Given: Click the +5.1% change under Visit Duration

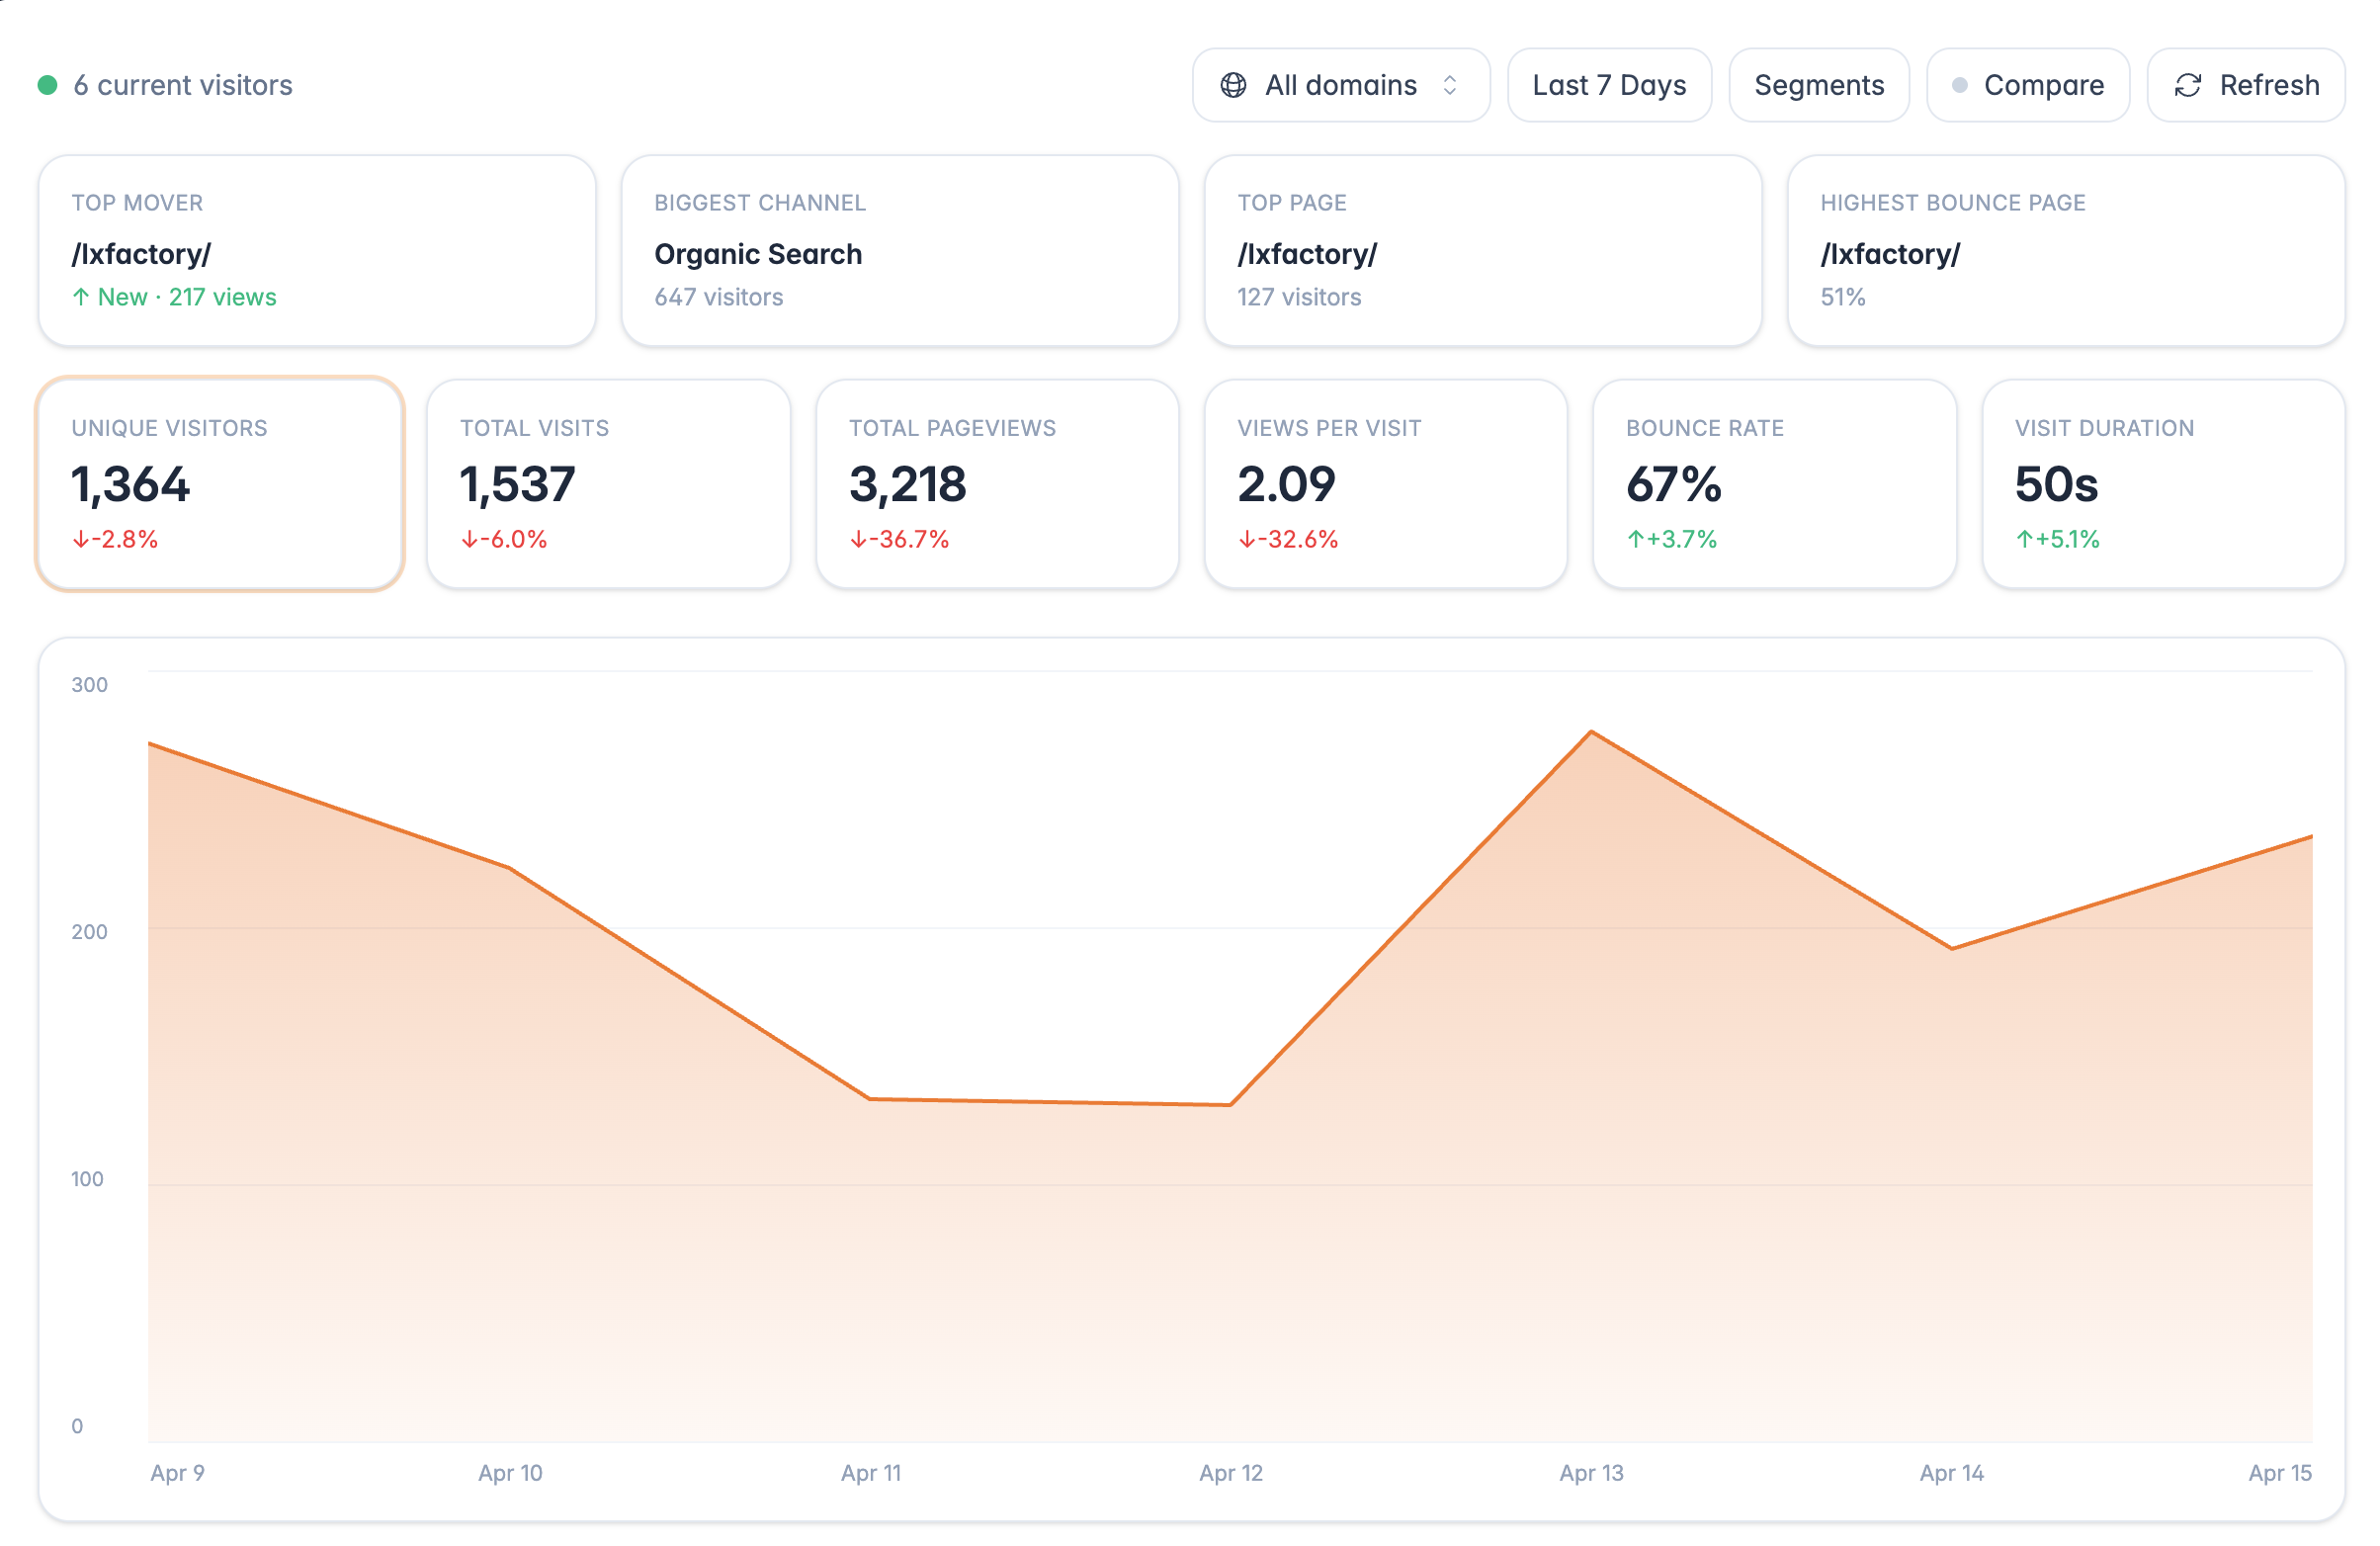Looking at the screenshot, I should coord(2057,539).
